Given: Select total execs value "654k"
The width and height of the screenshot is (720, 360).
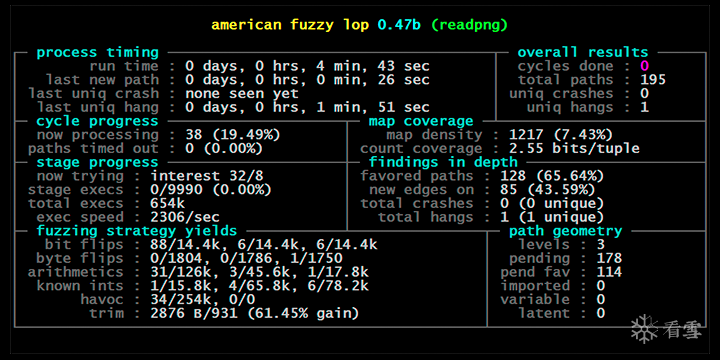Looking at the screenshot, I should click(x=168, y=203).
